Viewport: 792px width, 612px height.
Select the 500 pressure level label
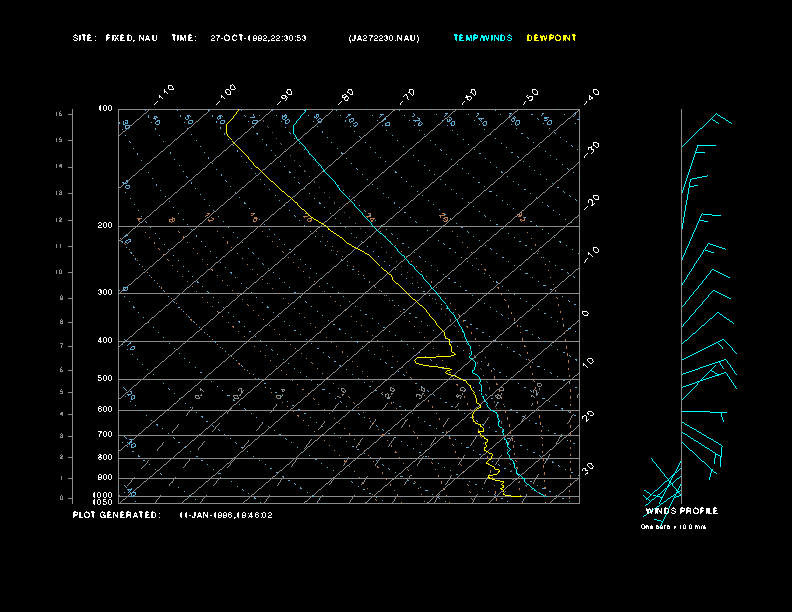point(105,379)
